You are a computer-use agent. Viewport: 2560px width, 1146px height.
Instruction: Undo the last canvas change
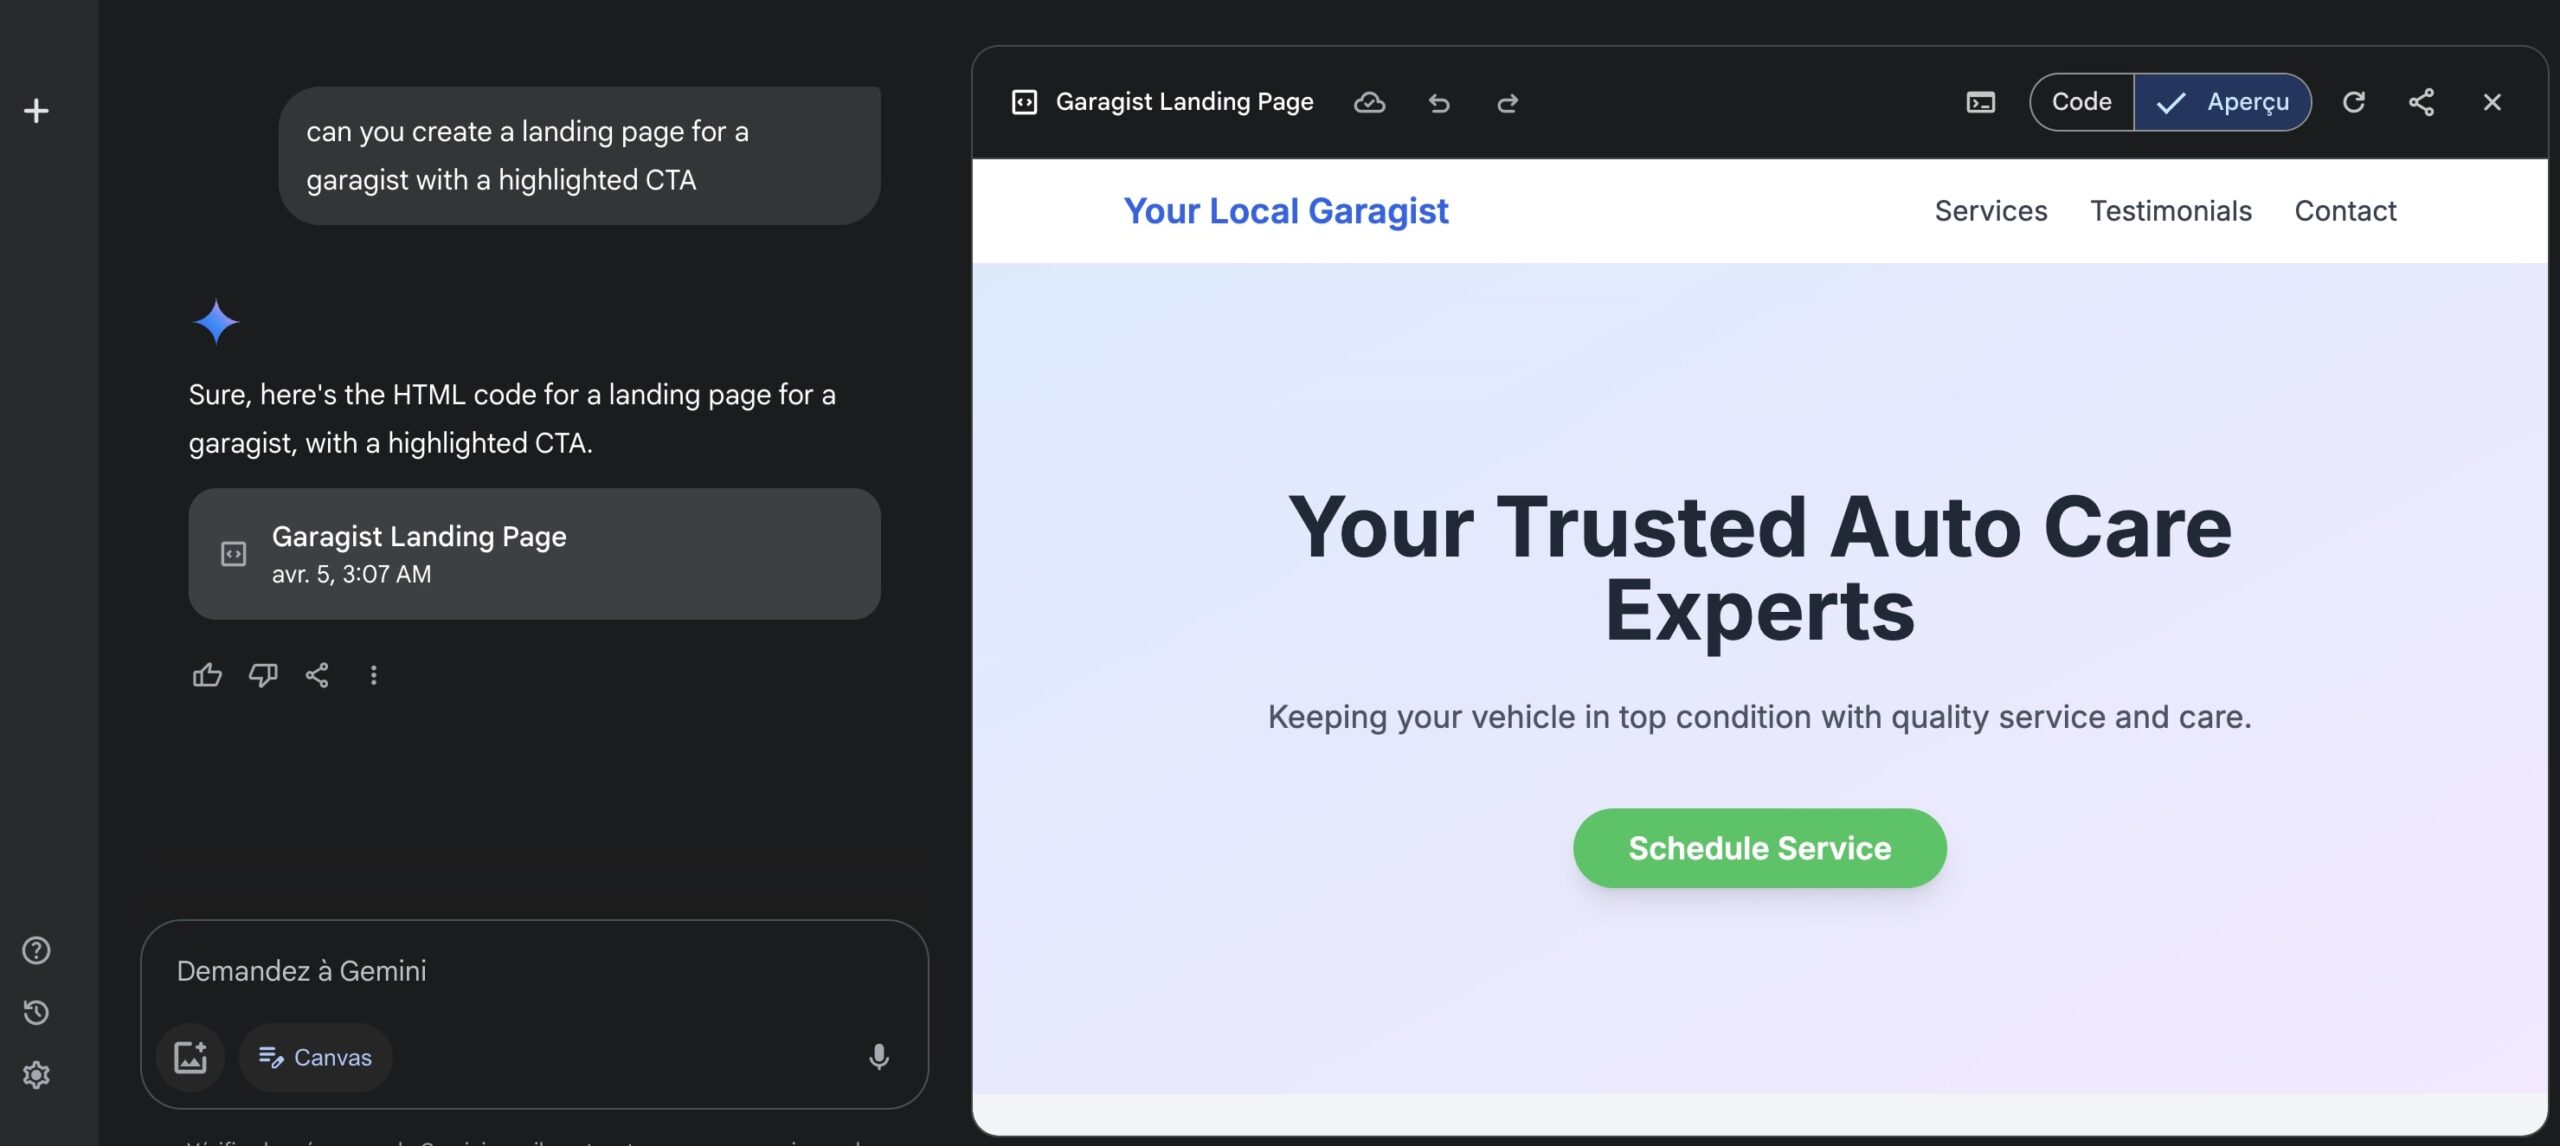(x=1439, y=102)
